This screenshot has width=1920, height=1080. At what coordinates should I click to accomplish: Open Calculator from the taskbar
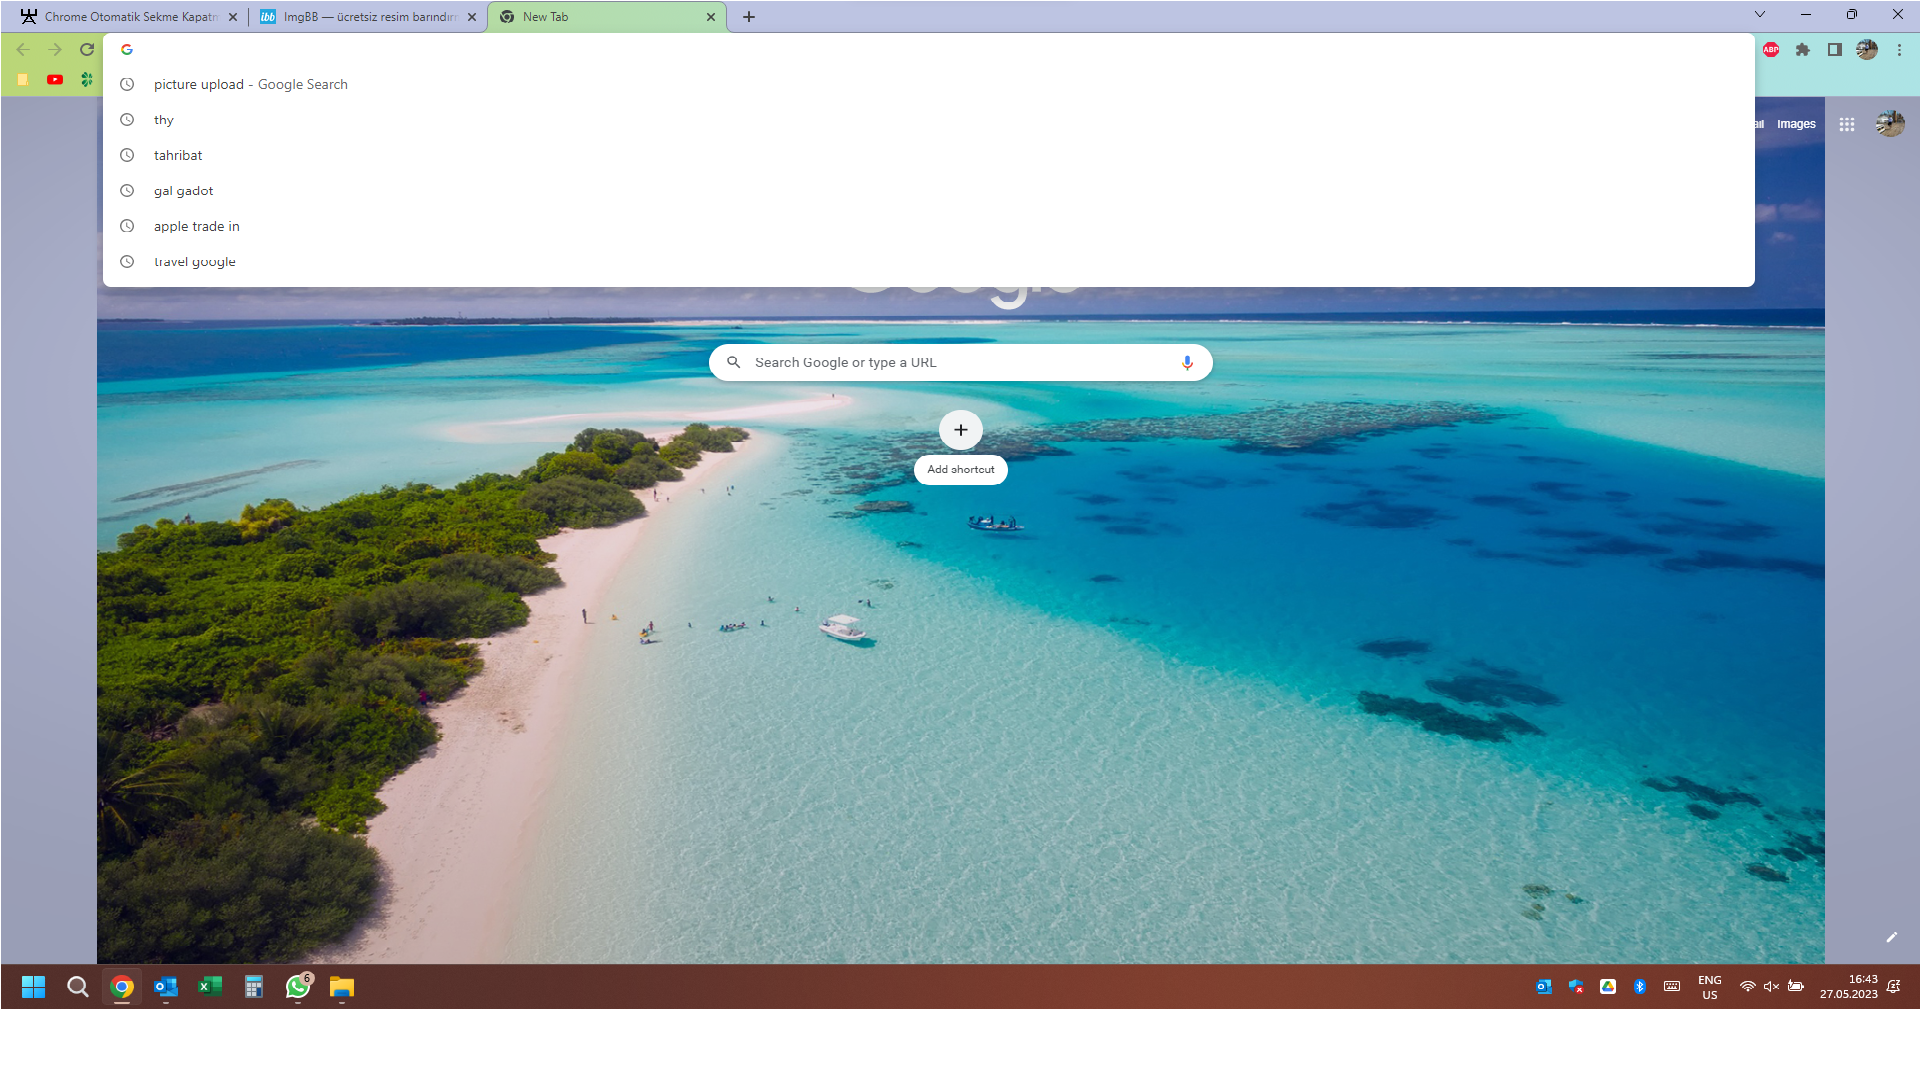tap(254, 987)
